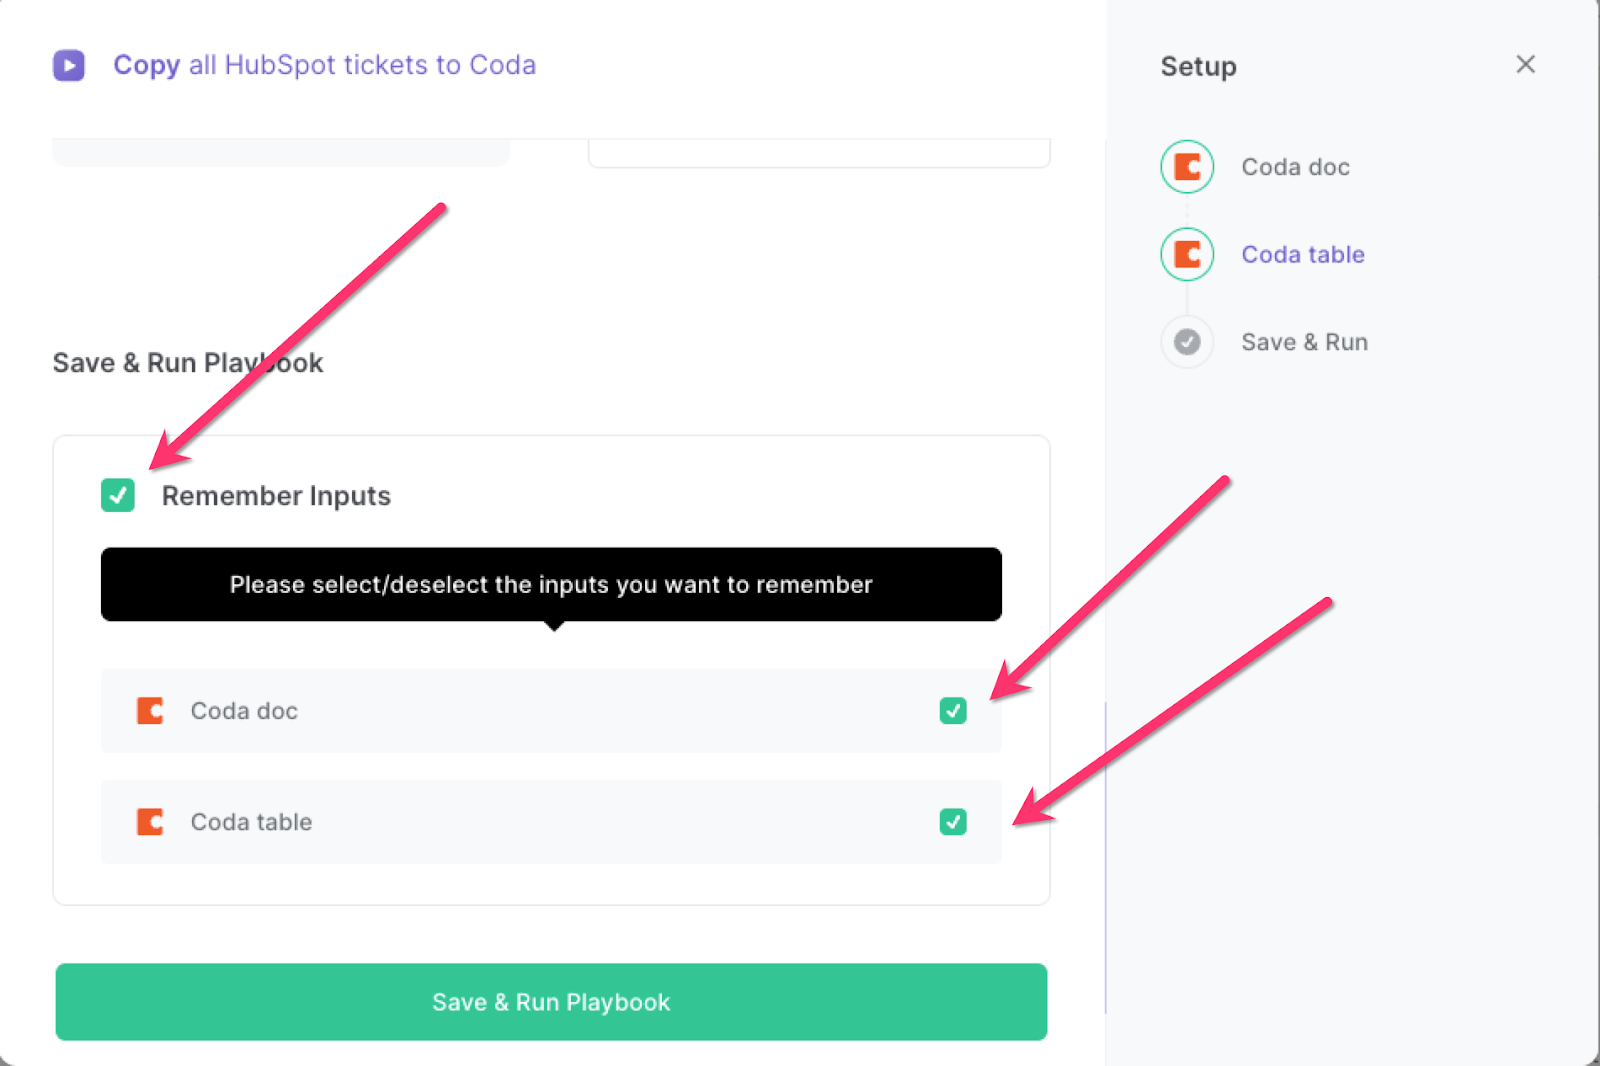Screen dimensions: 1600x1066
Task: Click the 'Setup' panel heading
Action: pyautogui.click(x=1198, y=67)
